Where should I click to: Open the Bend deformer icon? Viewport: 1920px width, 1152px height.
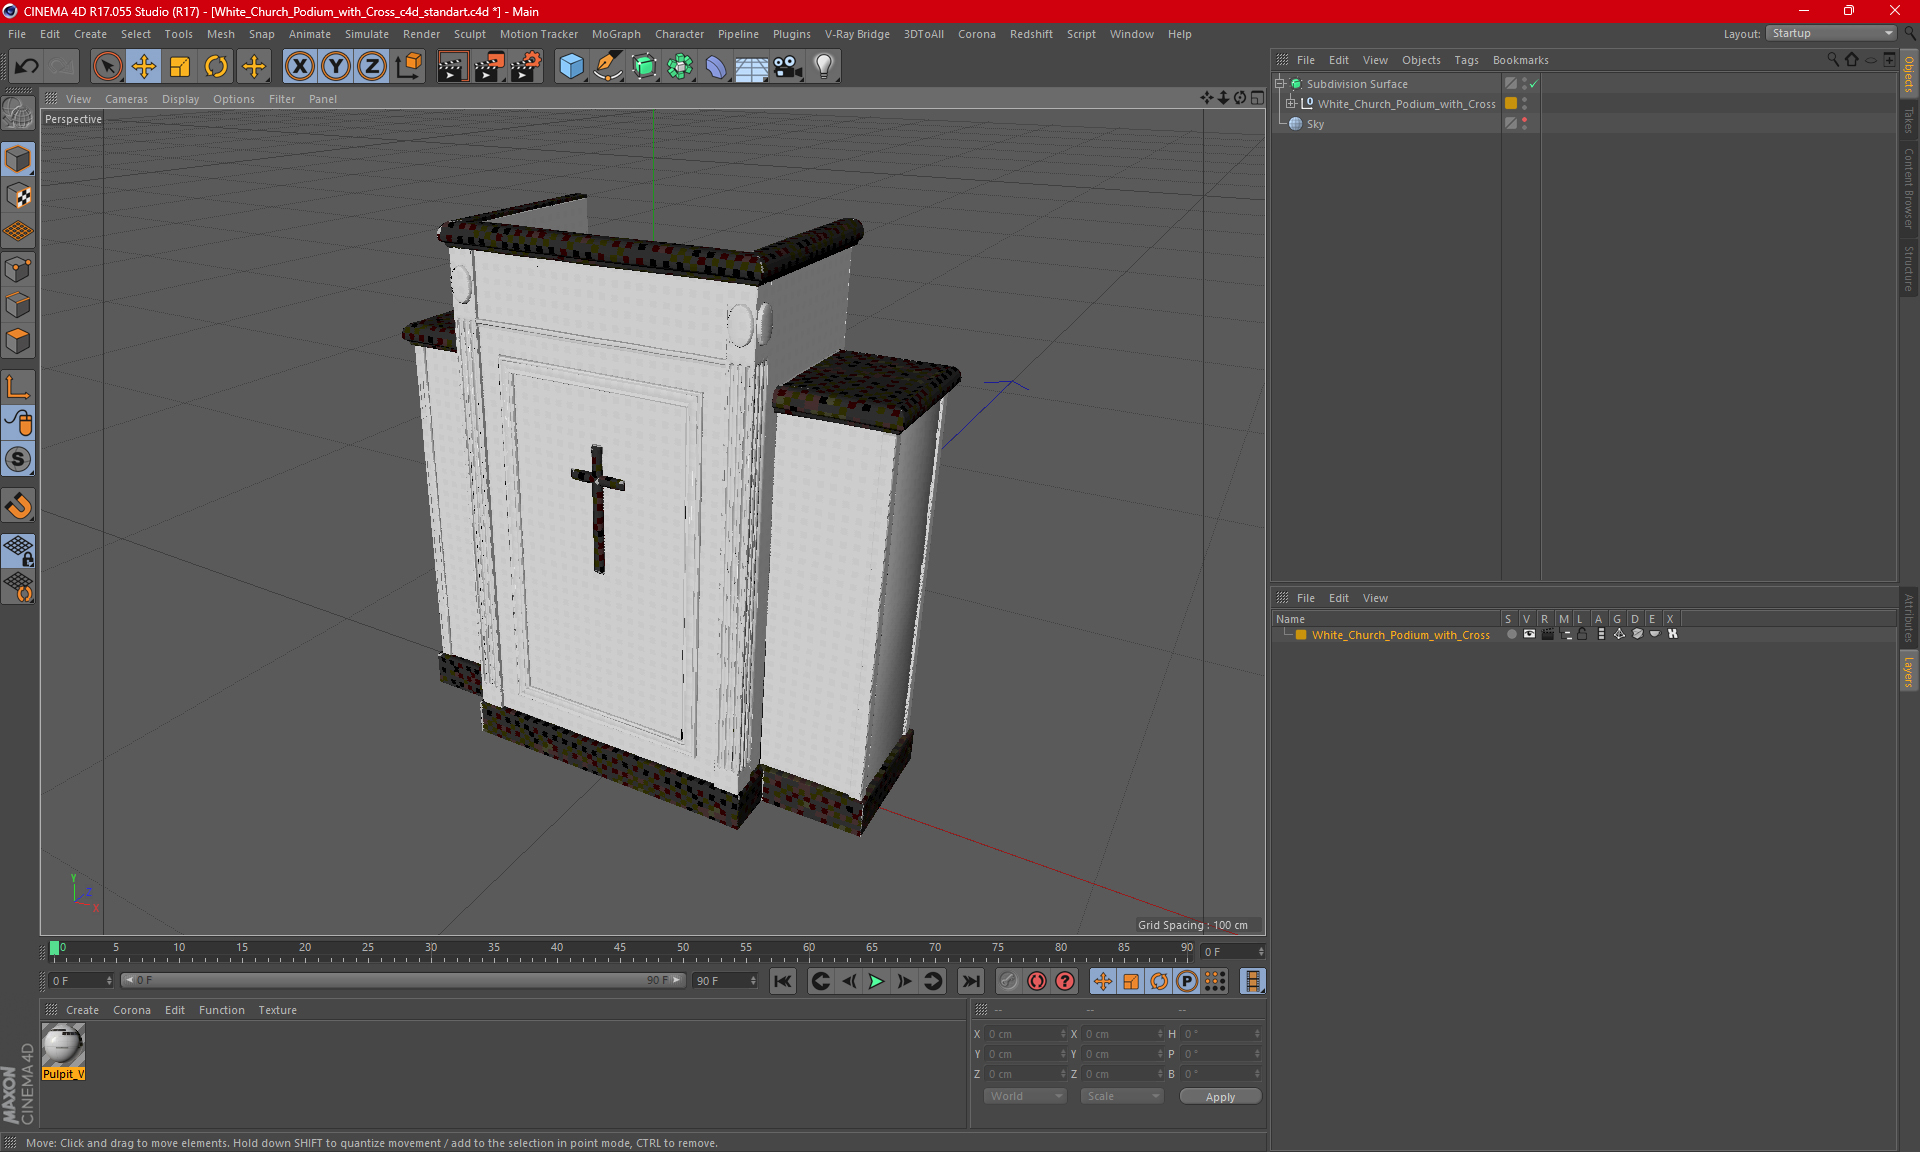[x=716, y=67]
